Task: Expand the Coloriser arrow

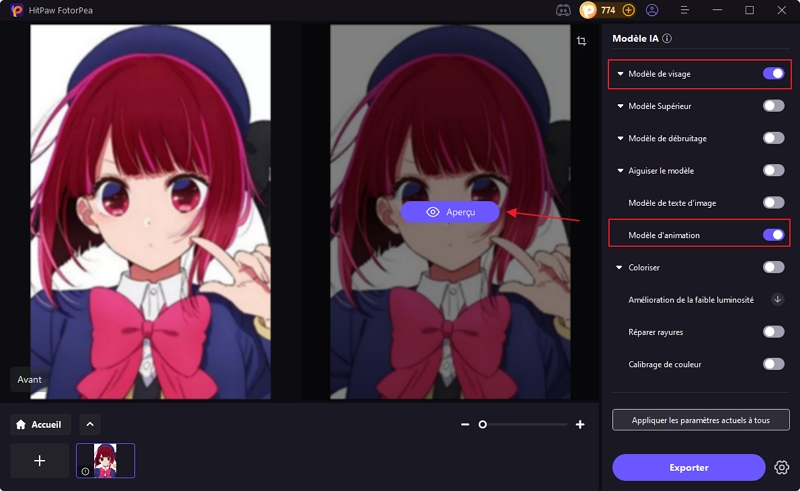Action: pyautogui.click(x=619, y=267)
